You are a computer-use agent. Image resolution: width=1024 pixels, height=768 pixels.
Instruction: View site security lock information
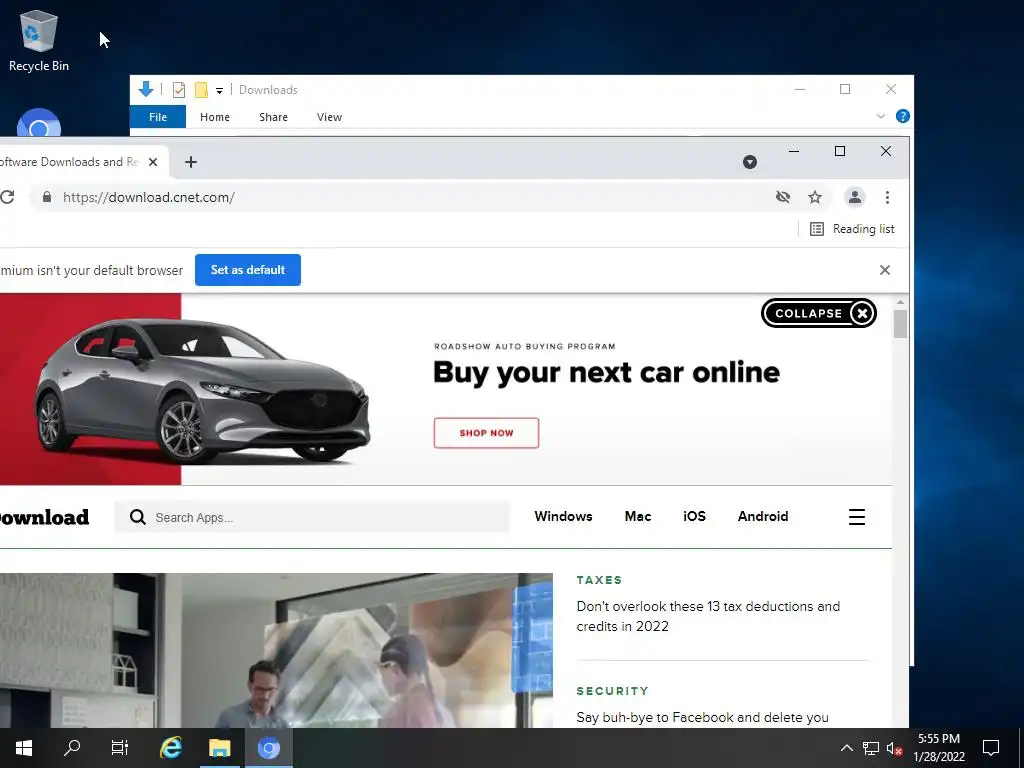pos(46,197)
